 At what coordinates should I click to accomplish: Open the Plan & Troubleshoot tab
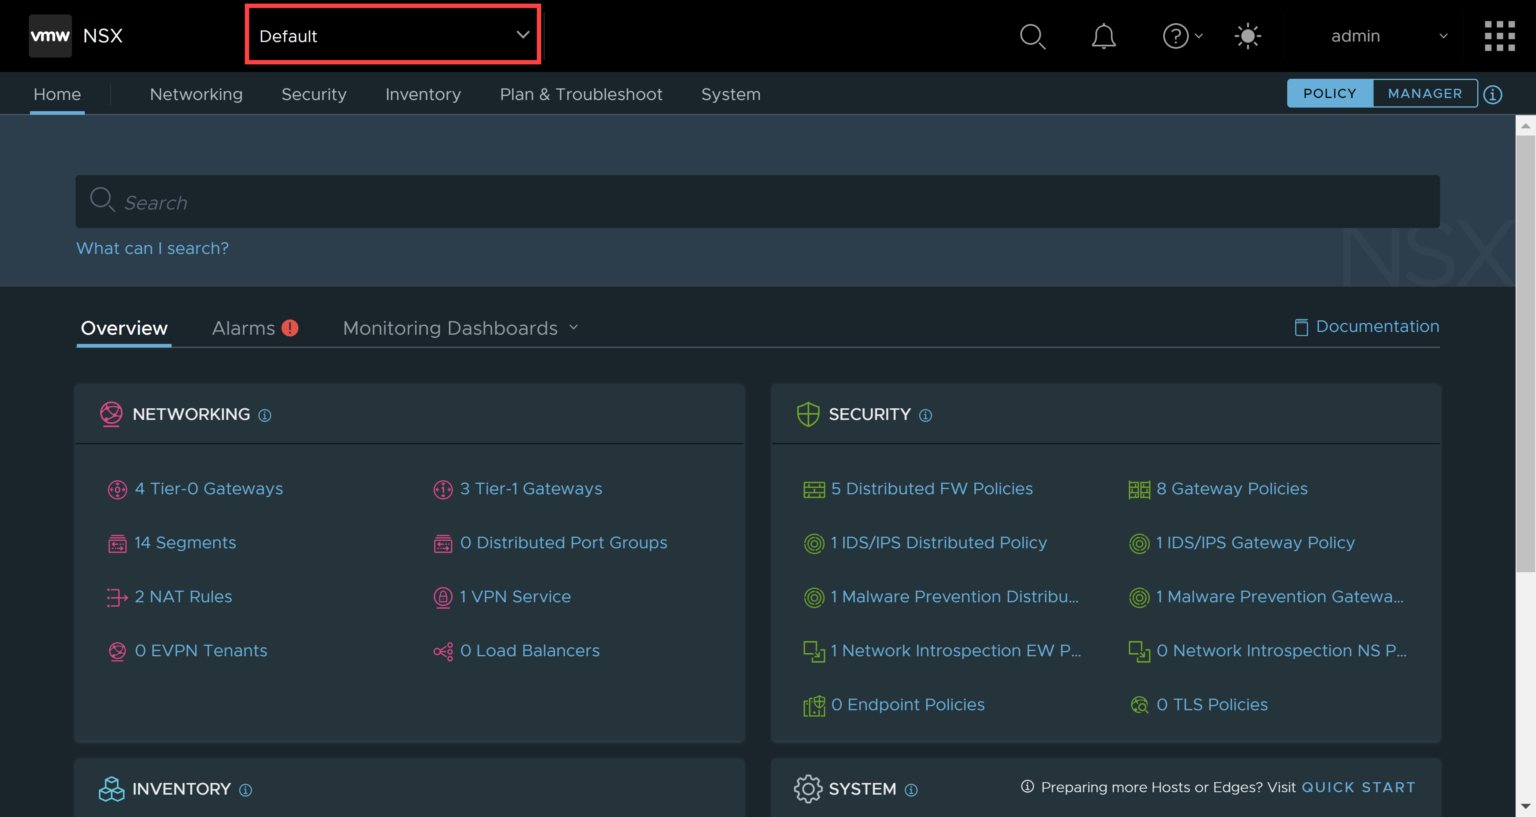pos(581,94)
